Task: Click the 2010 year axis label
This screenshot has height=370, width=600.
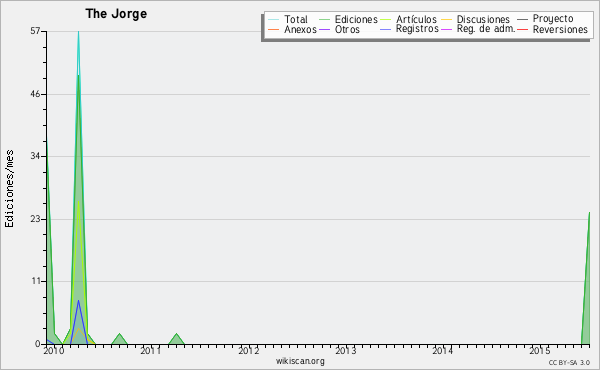Action: point(54,350)
